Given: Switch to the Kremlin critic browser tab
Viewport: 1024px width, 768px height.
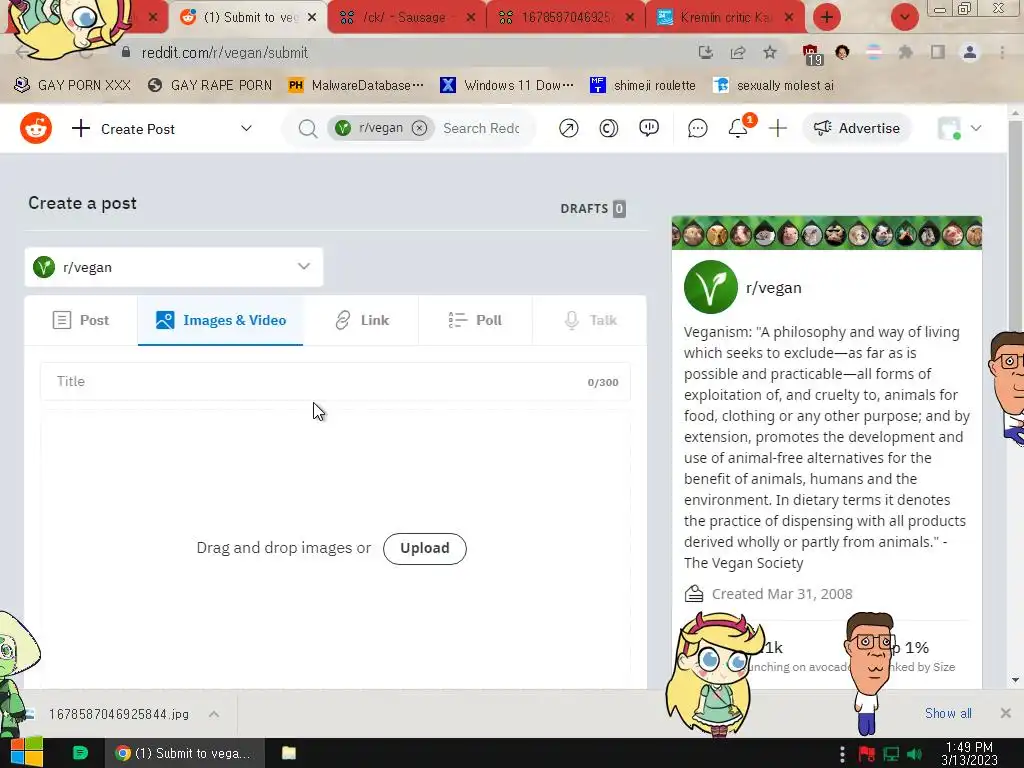Looking at the screenshot, I should pyautogui.click(x=725, y=18).
